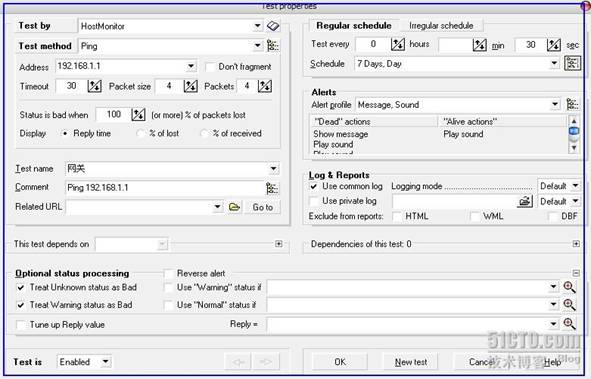Viewport: 591px width, 379px height.
Task: Click the Timeout spinner button
Action: coord(95,86)
